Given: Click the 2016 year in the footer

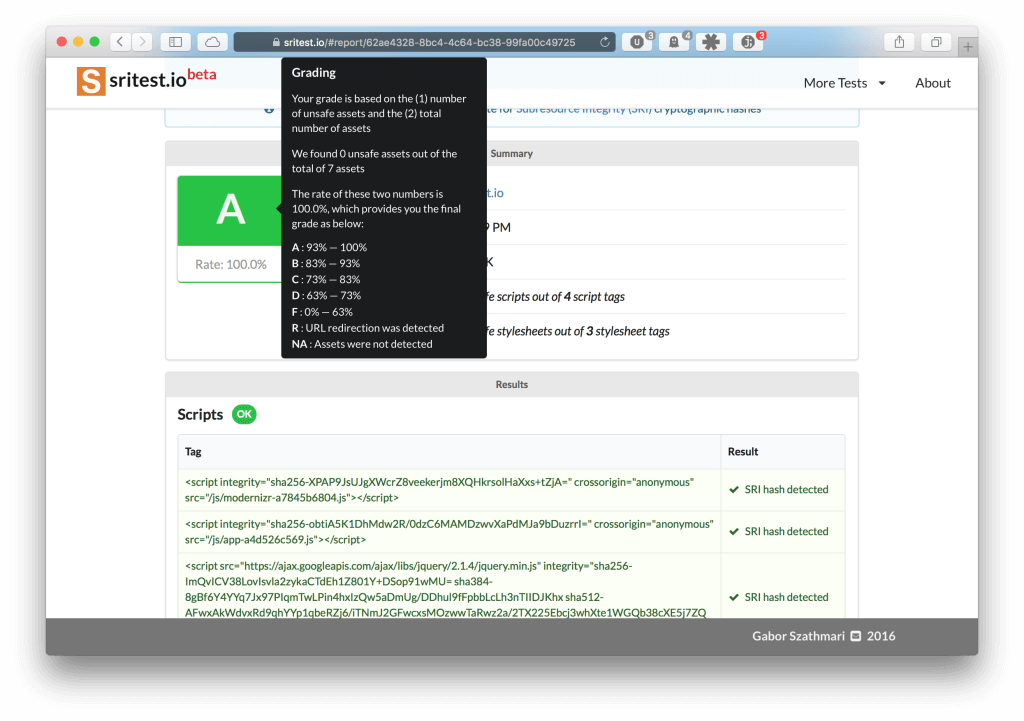Looking at the screenshot, I should point(881,636).
